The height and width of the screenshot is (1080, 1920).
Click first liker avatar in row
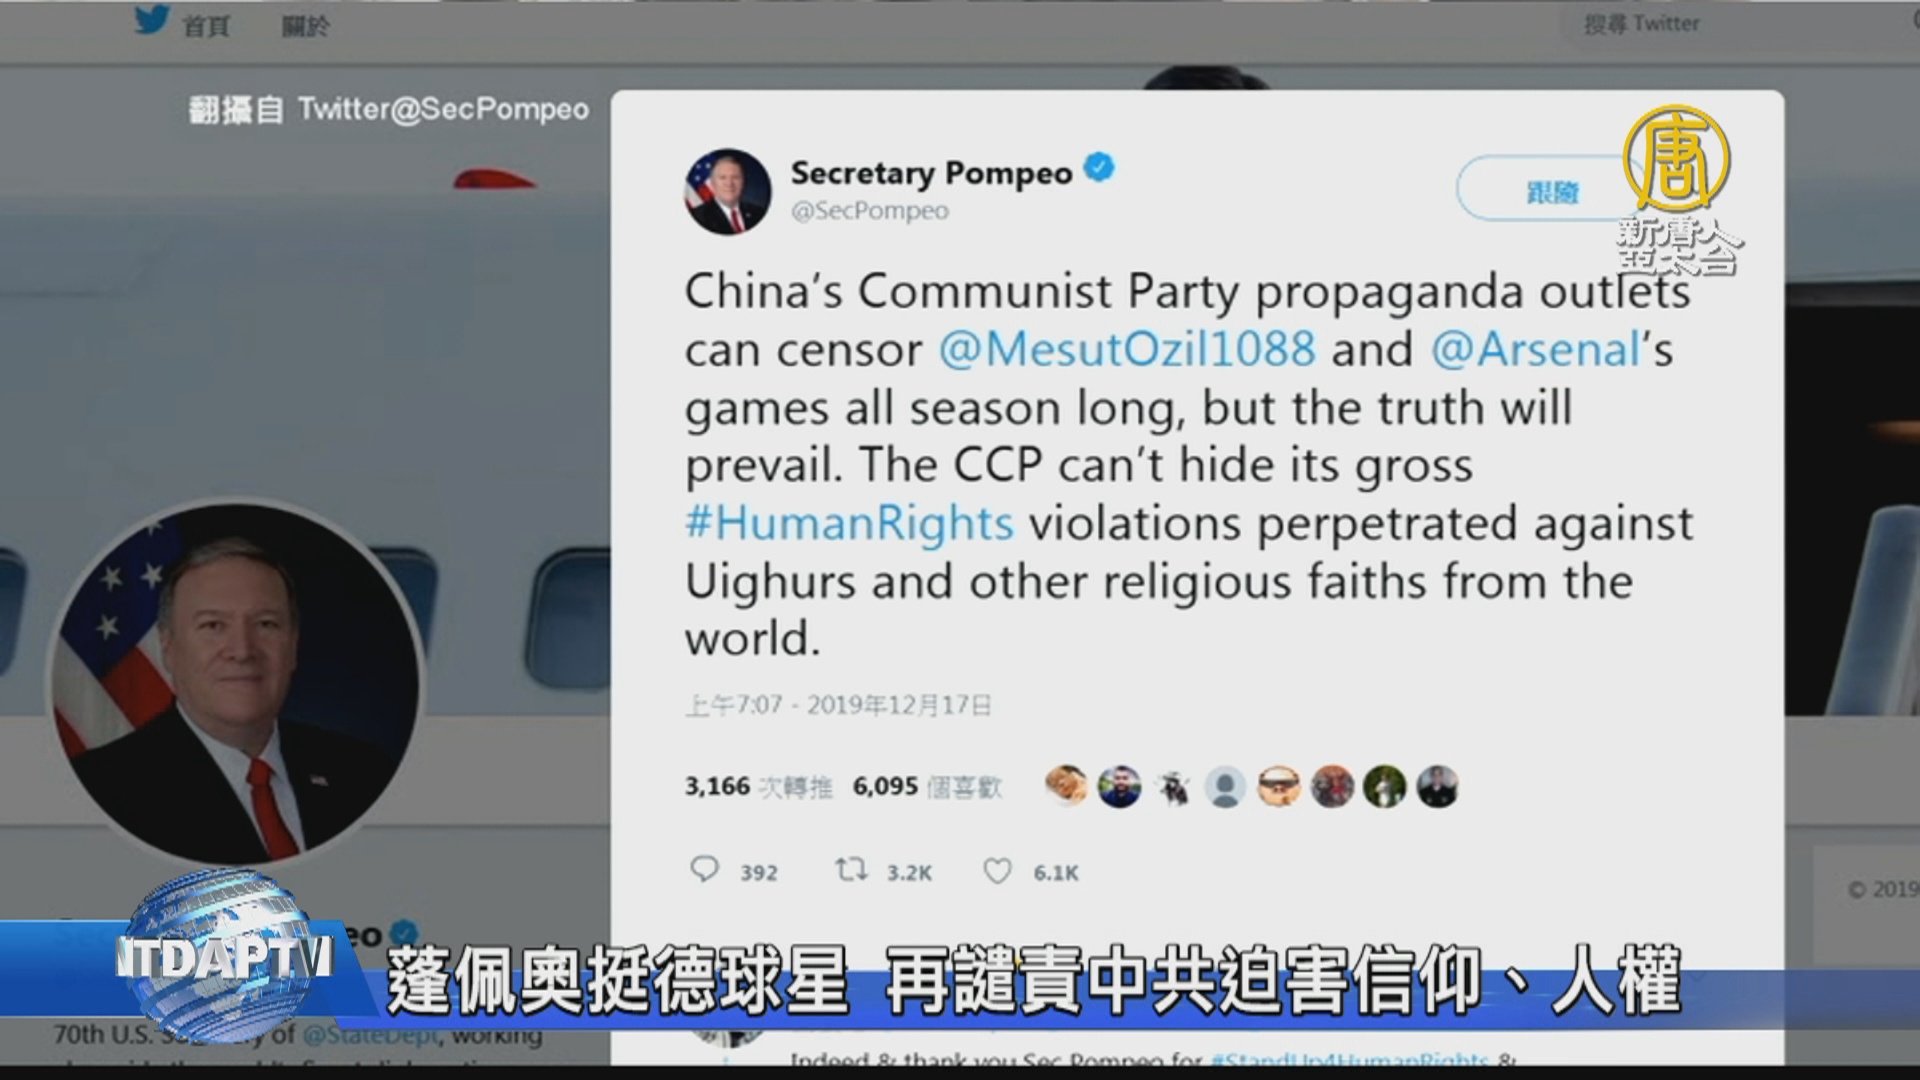tap(1066, 787)
